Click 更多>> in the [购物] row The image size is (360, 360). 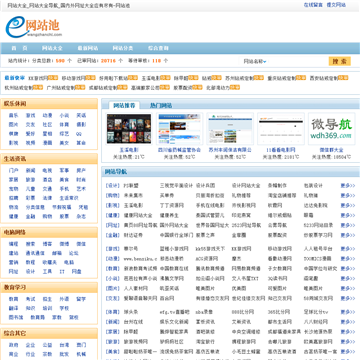coord(348,196)
